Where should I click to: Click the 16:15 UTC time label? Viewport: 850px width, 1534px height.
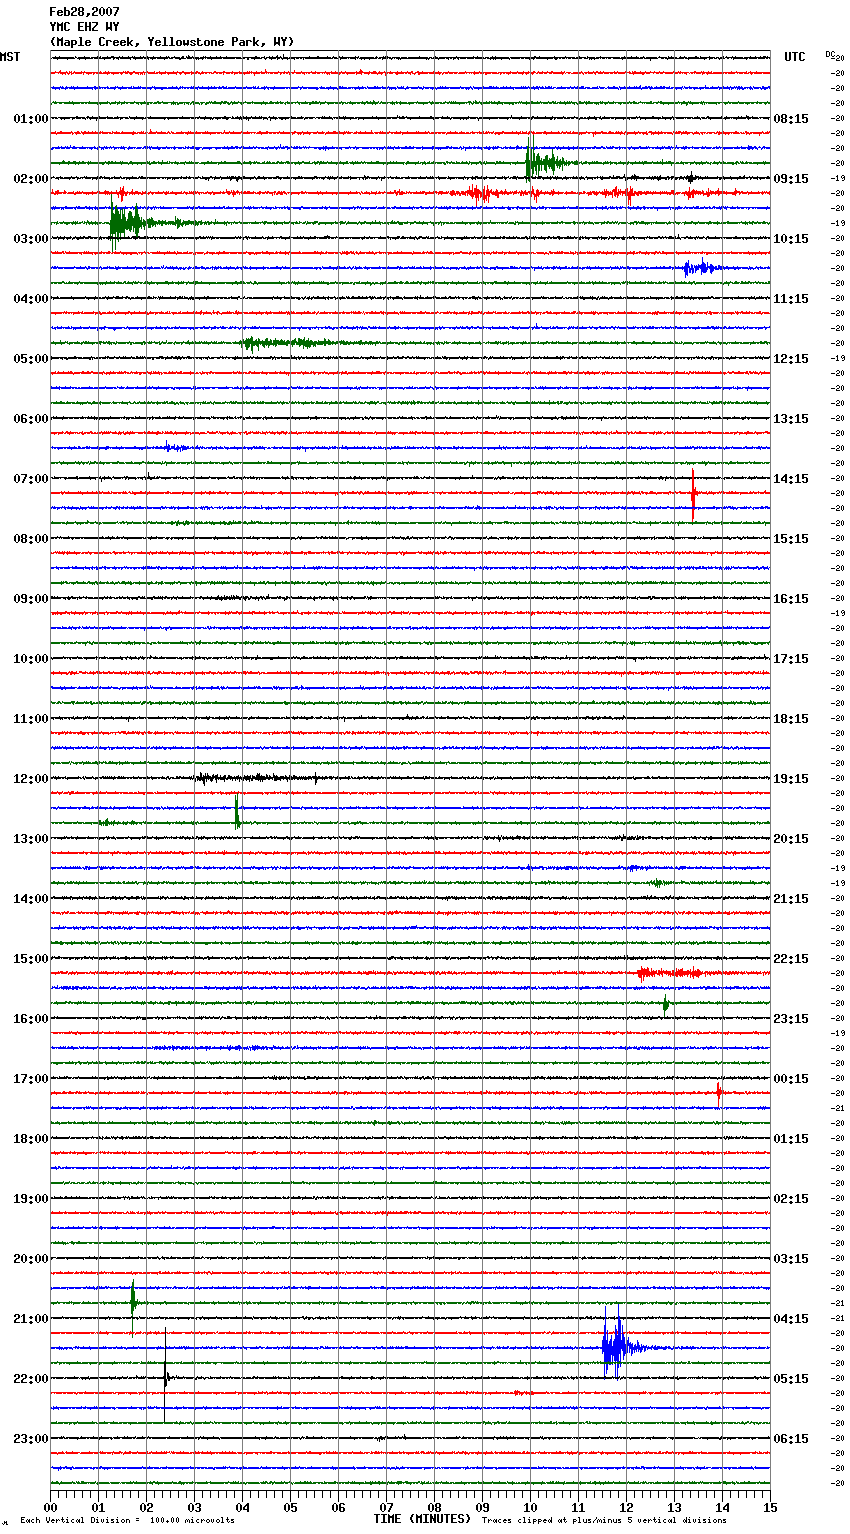point(791,599)
